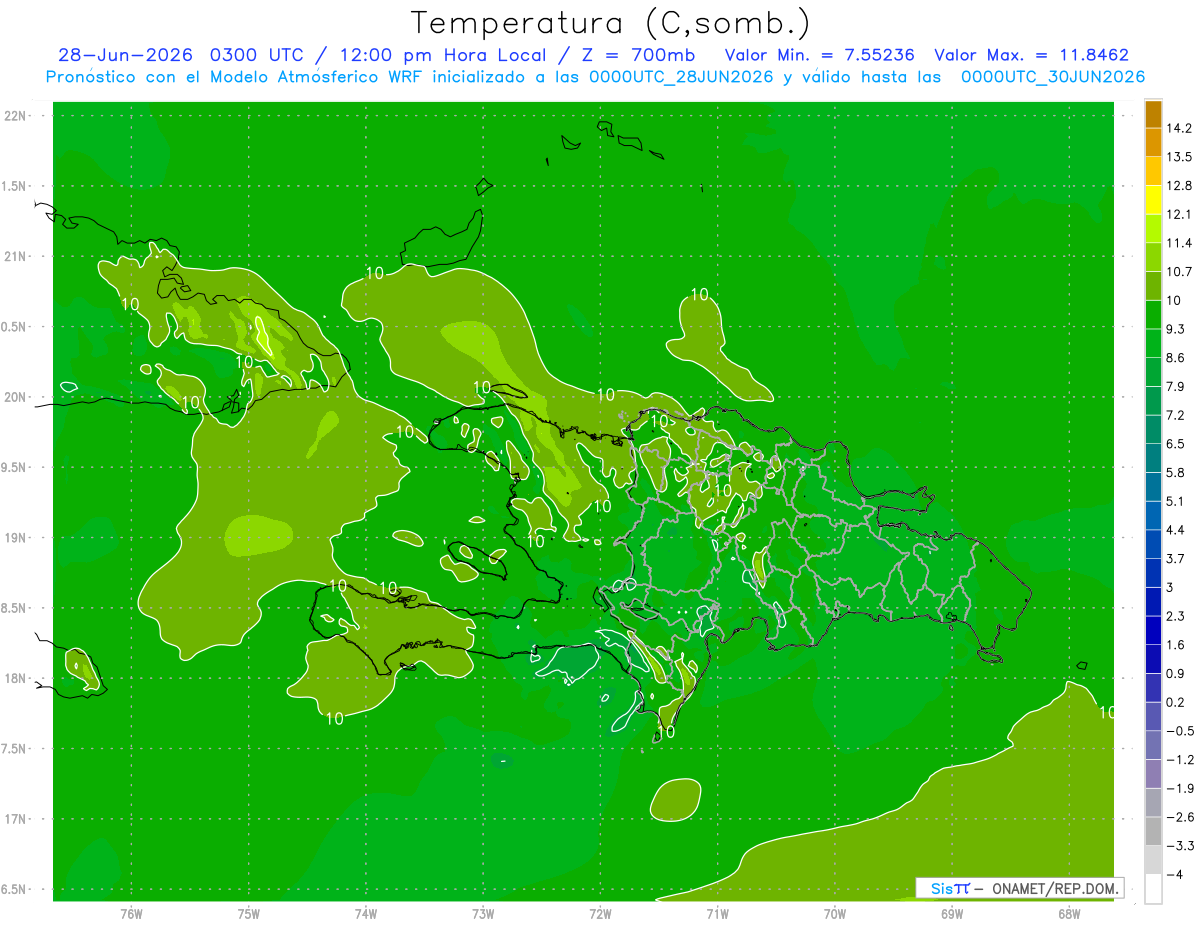The height and width of the screenshot is (927, 1200).
Task: Click initialization stamp "0000UTC_28JUN2026"
Action: (680, 77)
